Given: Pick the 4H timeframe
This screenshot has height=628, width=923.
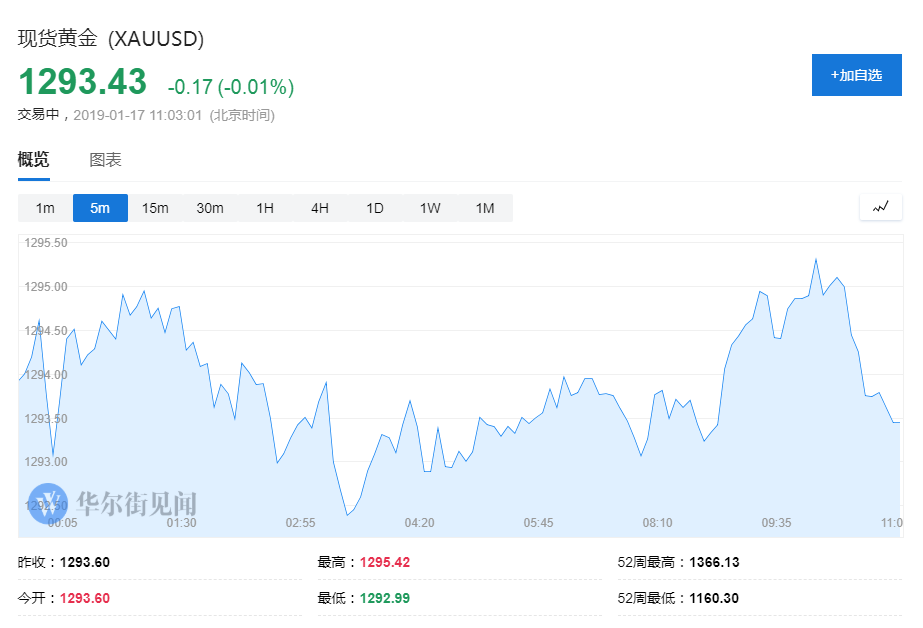Looking at the screenshot, I should pos(320,208).
